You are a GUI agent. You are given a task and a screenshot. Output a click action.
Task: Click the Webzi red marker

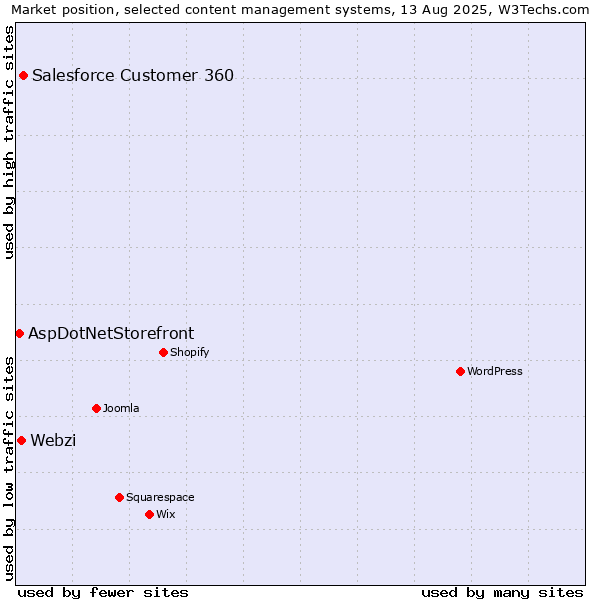click(x=21, y=440)
